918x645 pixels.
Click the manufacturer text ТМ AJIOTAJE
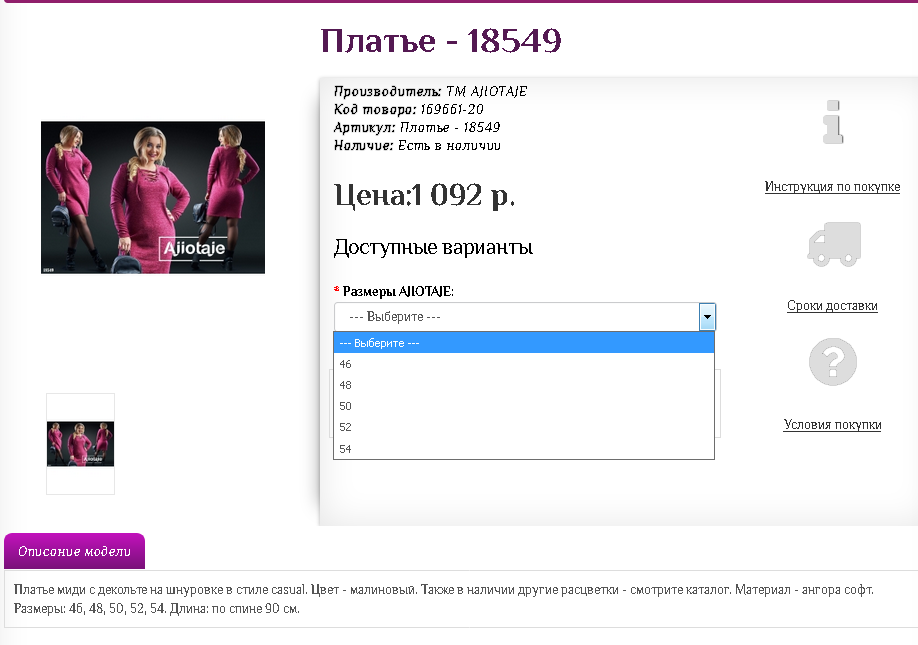coord(487,91)
